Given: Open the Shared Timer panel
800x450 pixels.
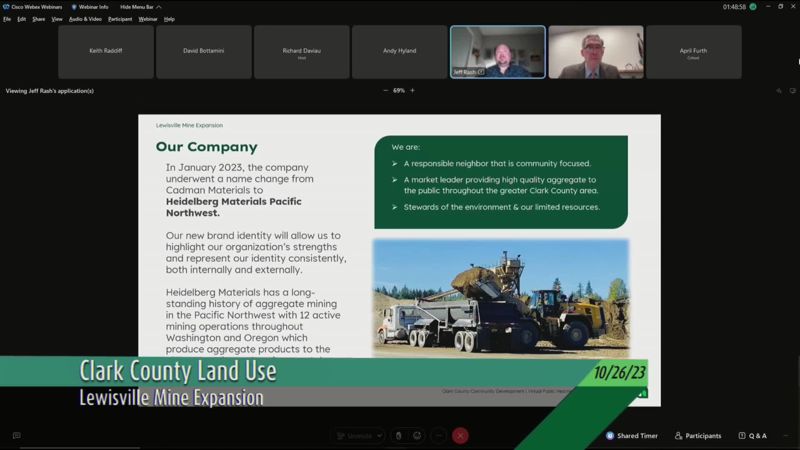Looking at the screenshot, I should pyautogui.click(x=632, y=436).
